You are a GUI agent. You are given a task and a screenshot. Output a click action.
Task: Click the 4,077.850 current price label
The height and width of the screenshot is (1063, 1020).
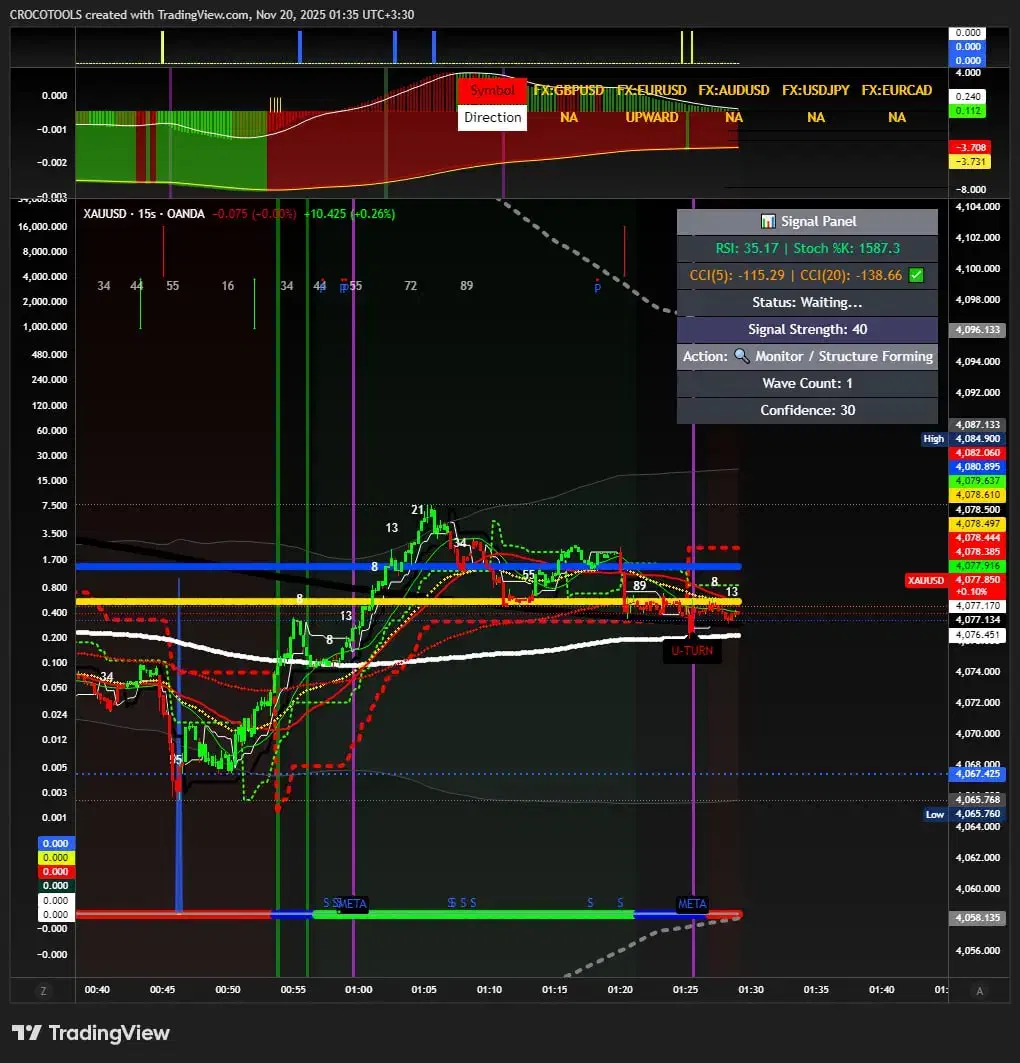[977, 580]
